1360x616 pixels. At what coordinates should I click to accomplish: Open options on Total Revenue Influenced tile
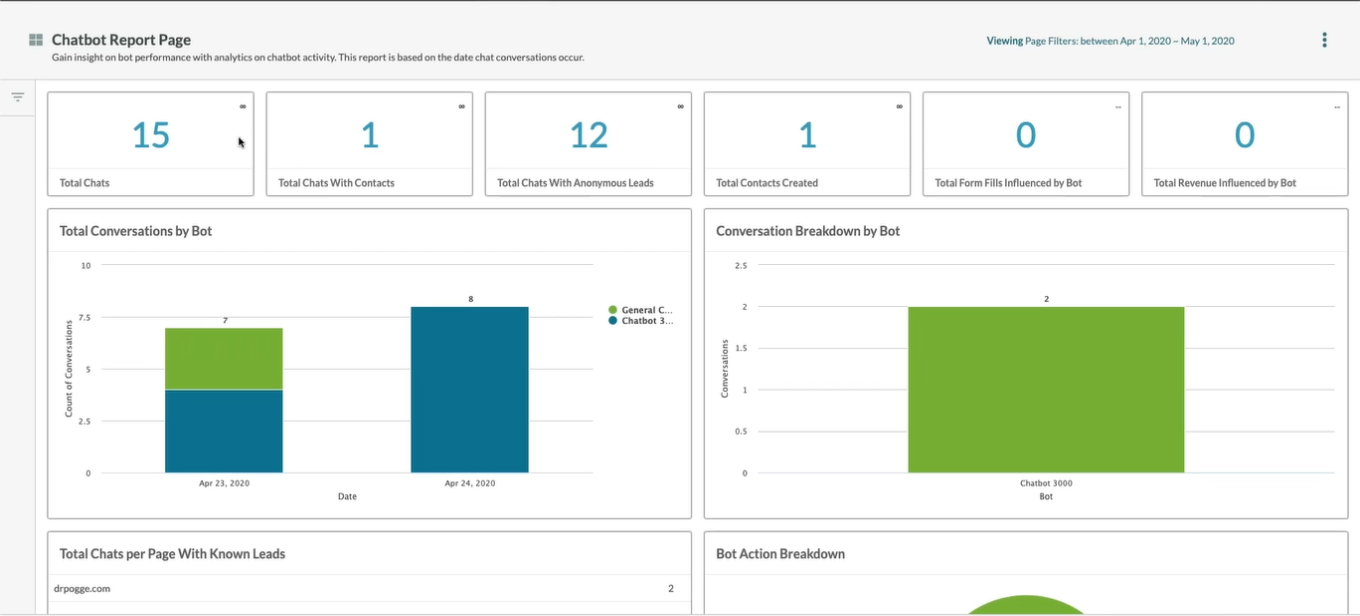tap(1337, 107)
